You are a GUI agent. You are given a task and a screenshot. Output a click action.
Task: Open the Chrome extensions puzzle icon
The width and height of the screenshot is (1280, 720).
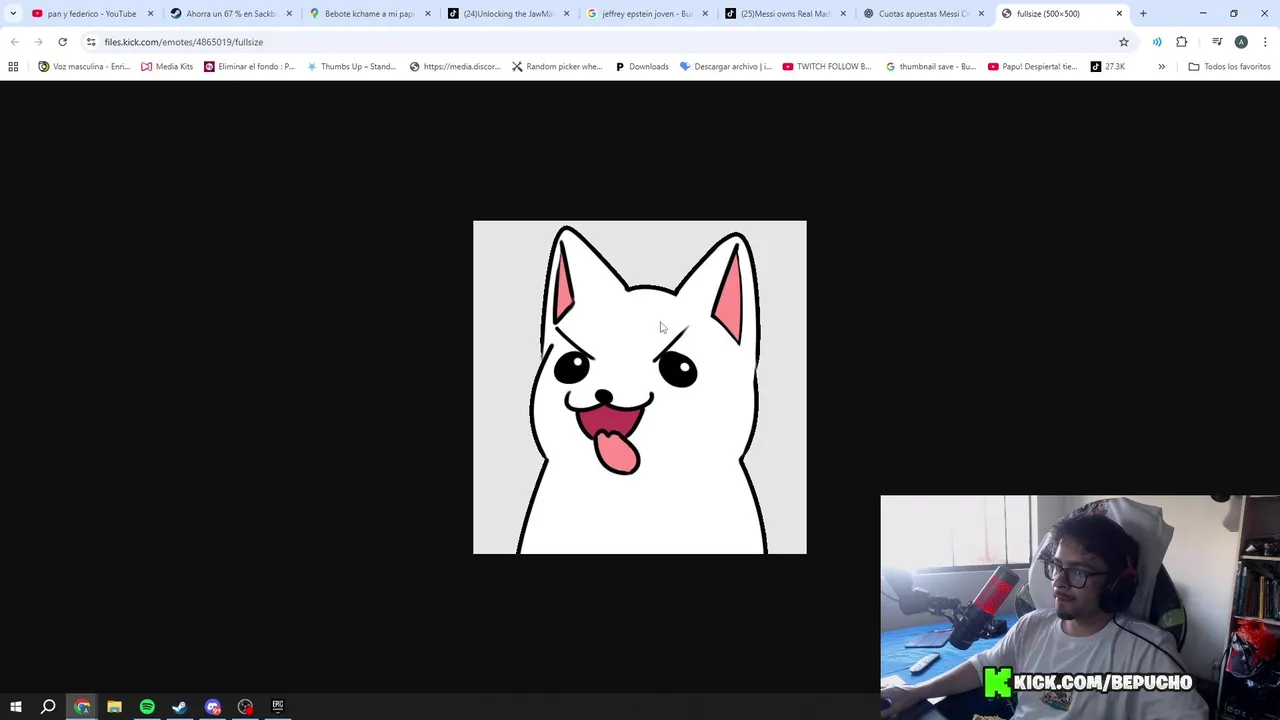(1182, 42)
